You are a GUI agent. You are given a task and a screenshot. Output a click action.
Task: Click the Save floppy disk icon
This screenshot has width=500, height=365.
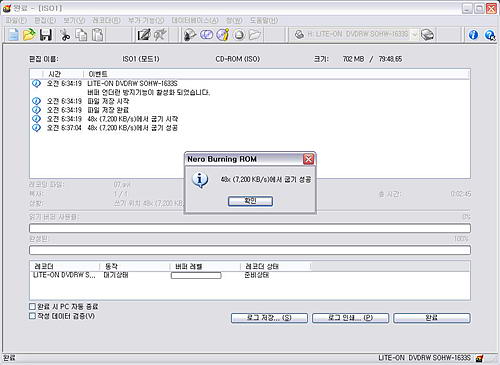[x=46, y=35]
